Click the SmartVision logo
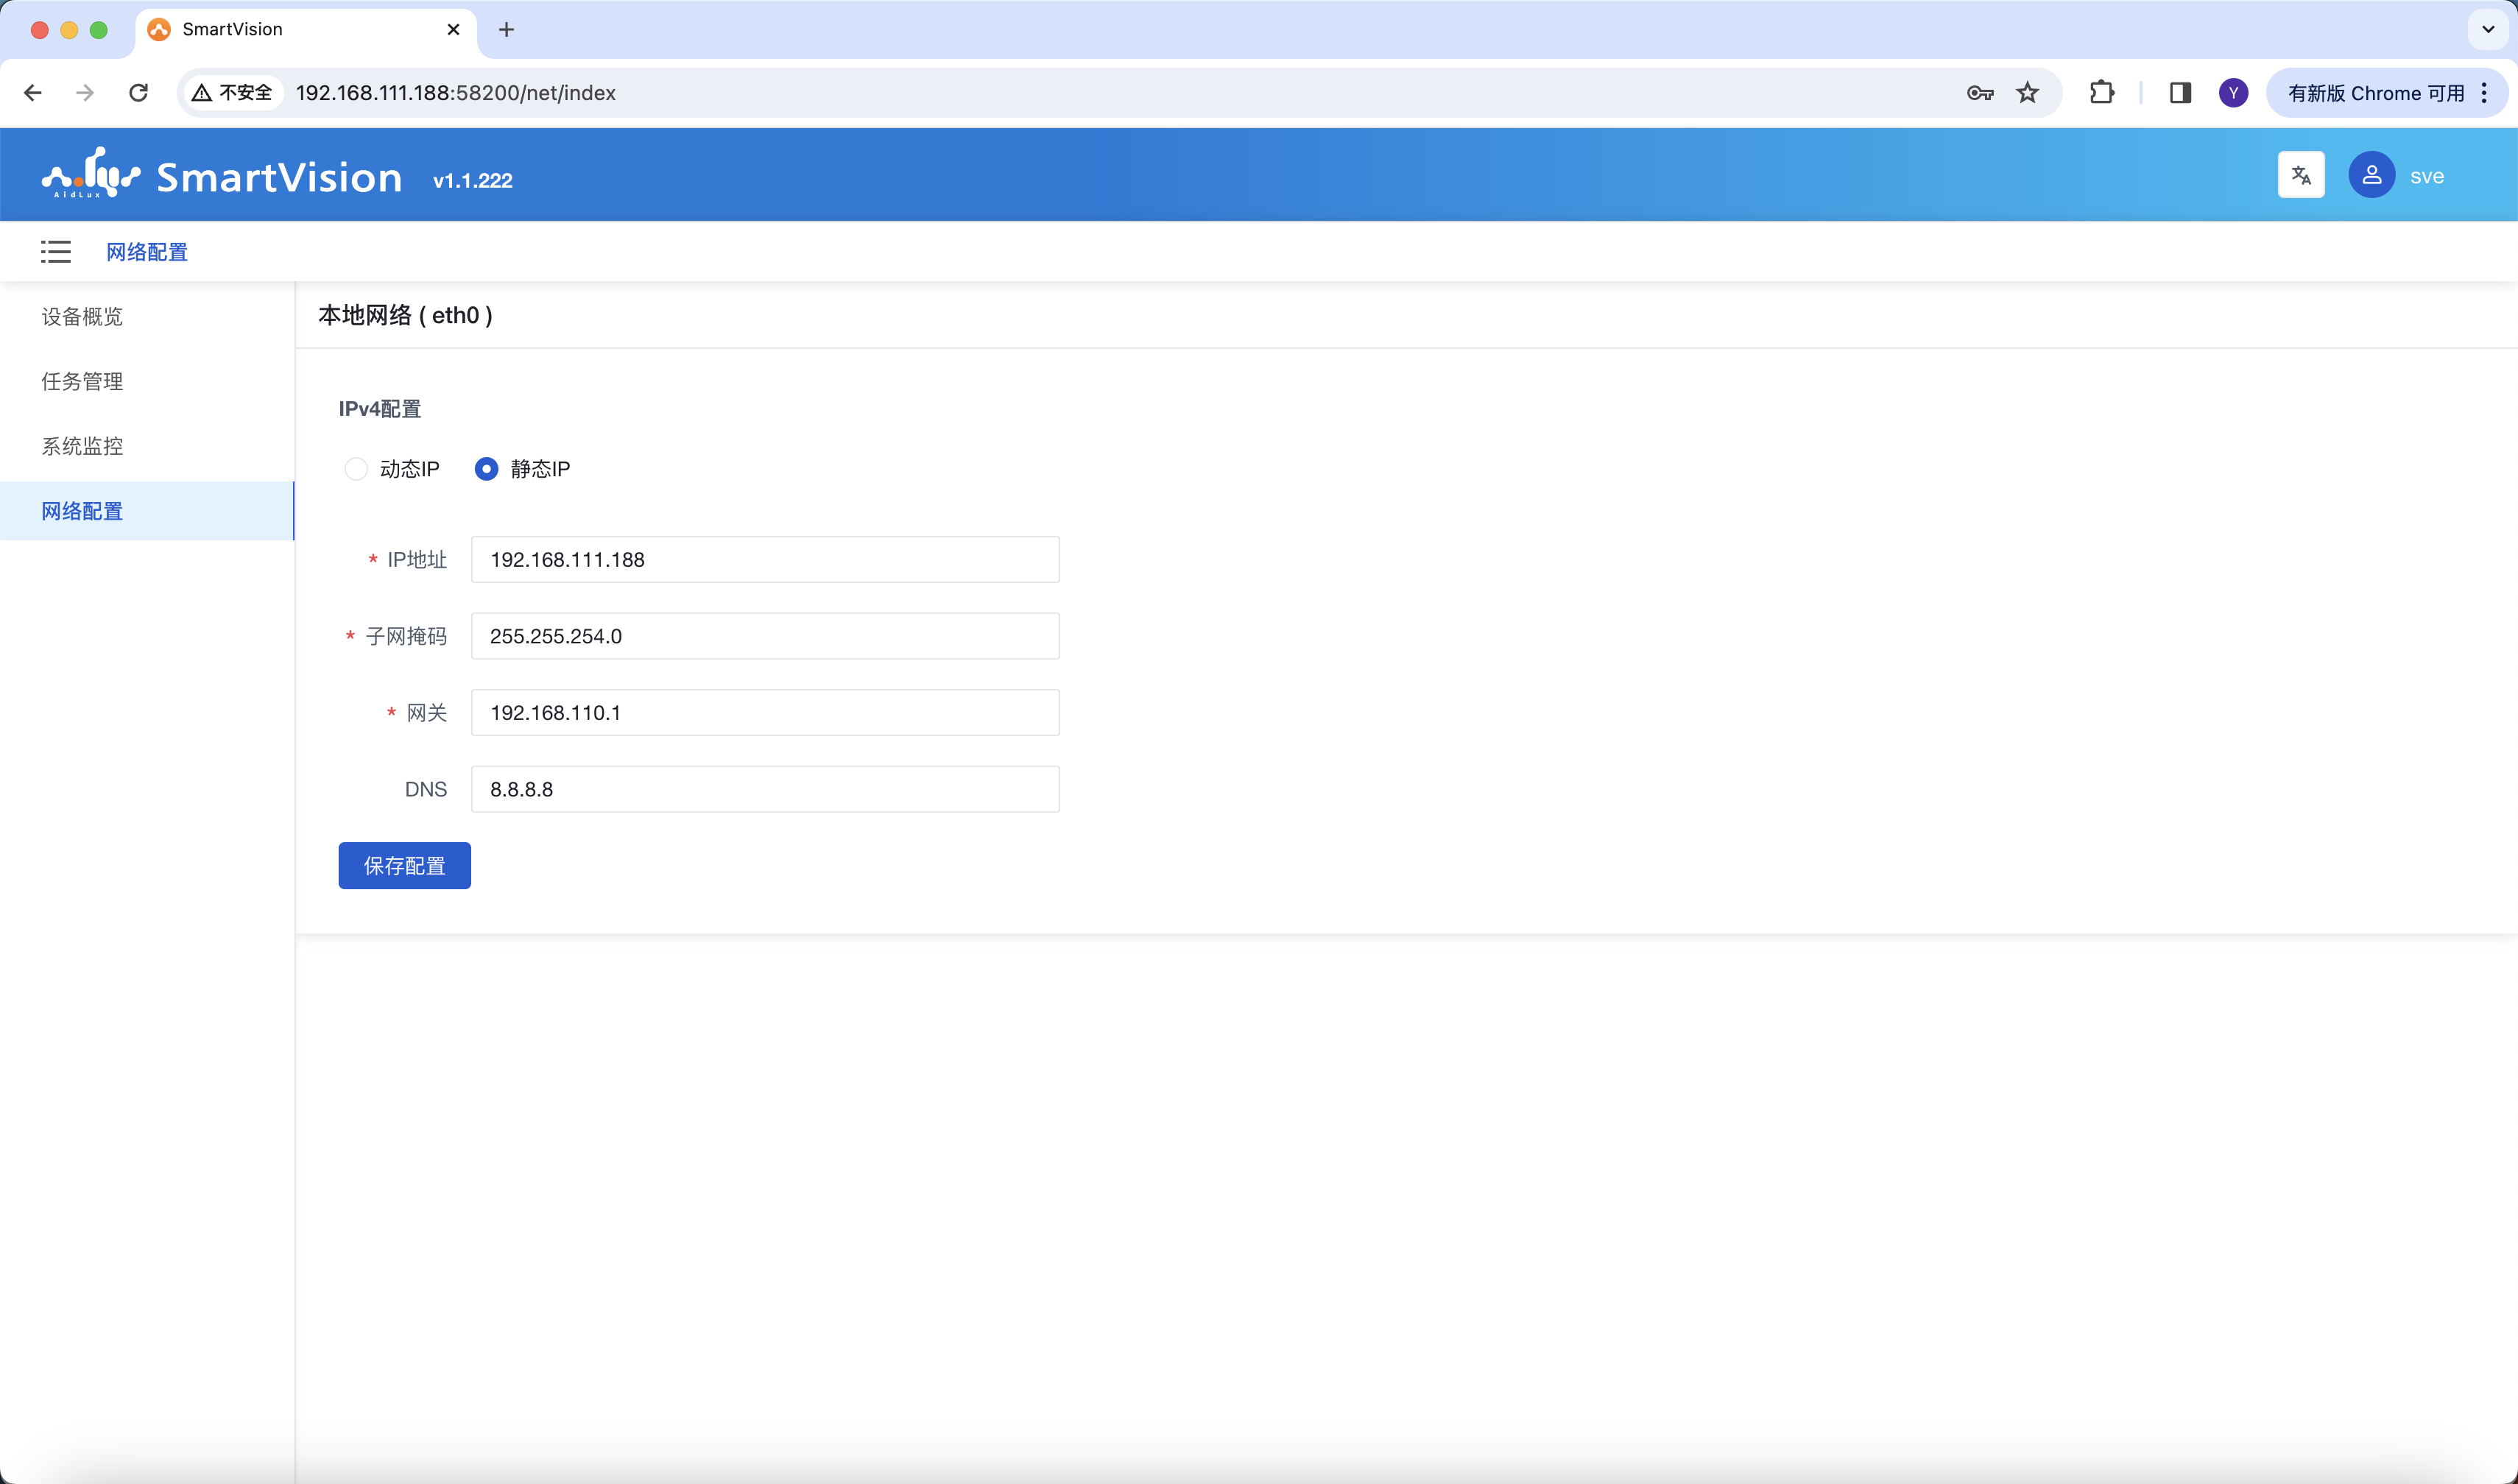The width and height of the screenshot is (2518, 1484). tap(222, 175)
